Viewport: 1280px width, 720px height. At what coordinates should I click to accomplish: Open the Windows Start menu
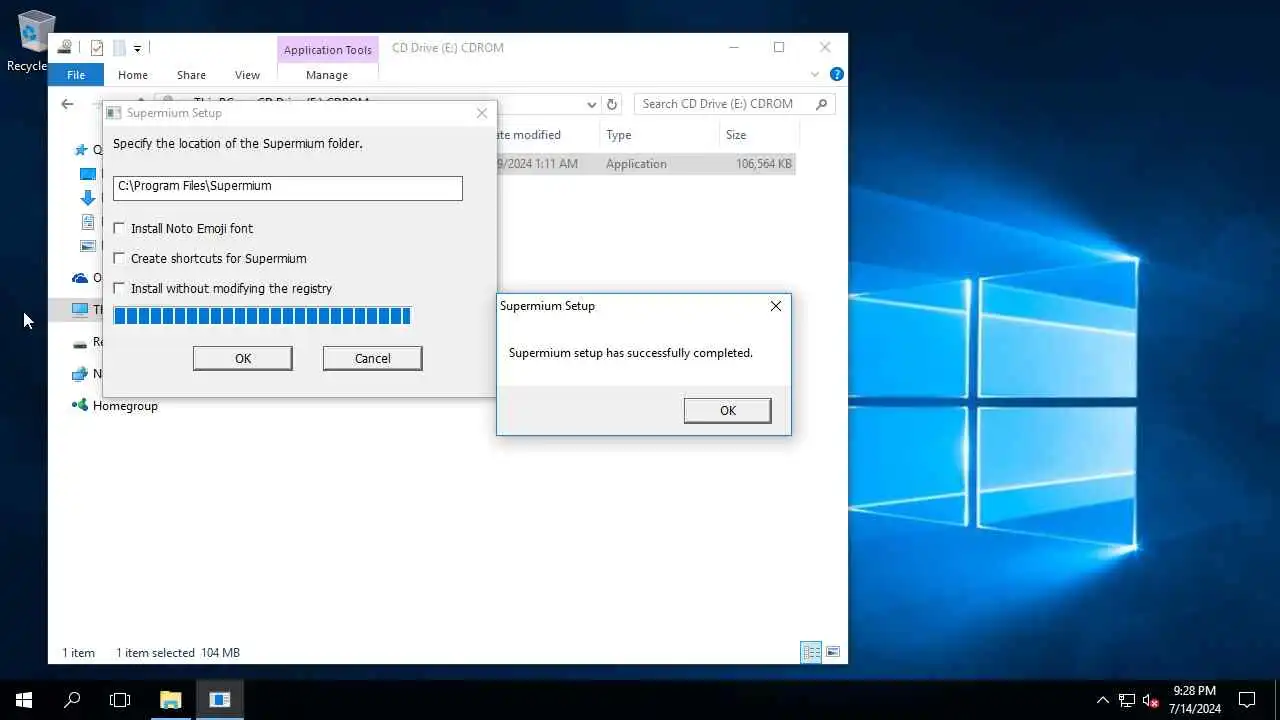[24, 700]
